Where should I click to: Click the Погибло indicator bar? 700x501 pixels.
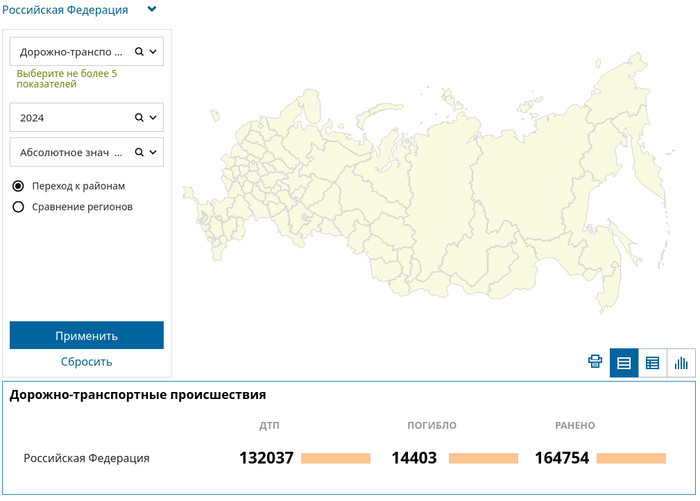483,458
